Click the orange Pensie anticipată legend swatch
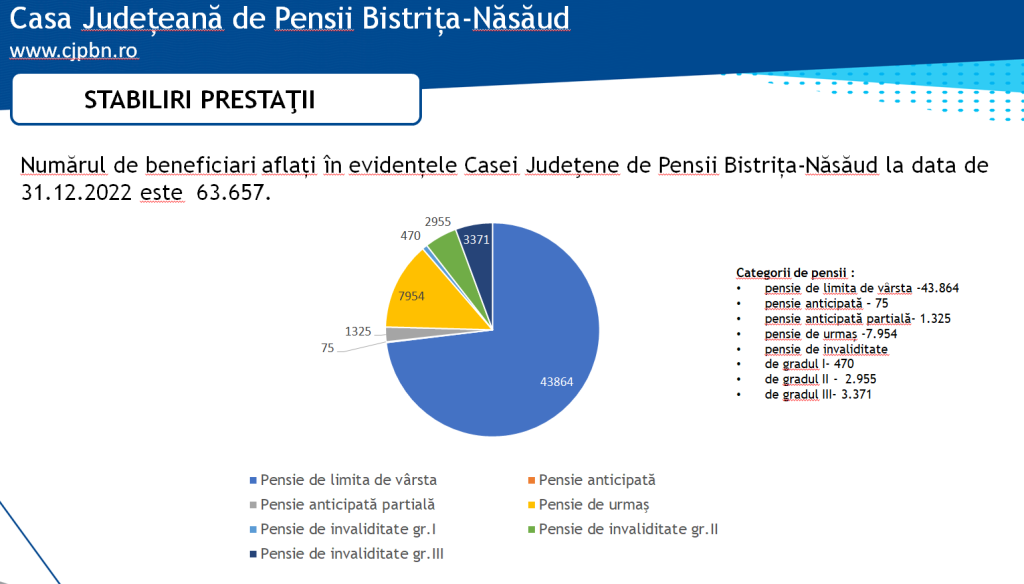Viewport: 1024px width, 584px height. tap(532, 481)
